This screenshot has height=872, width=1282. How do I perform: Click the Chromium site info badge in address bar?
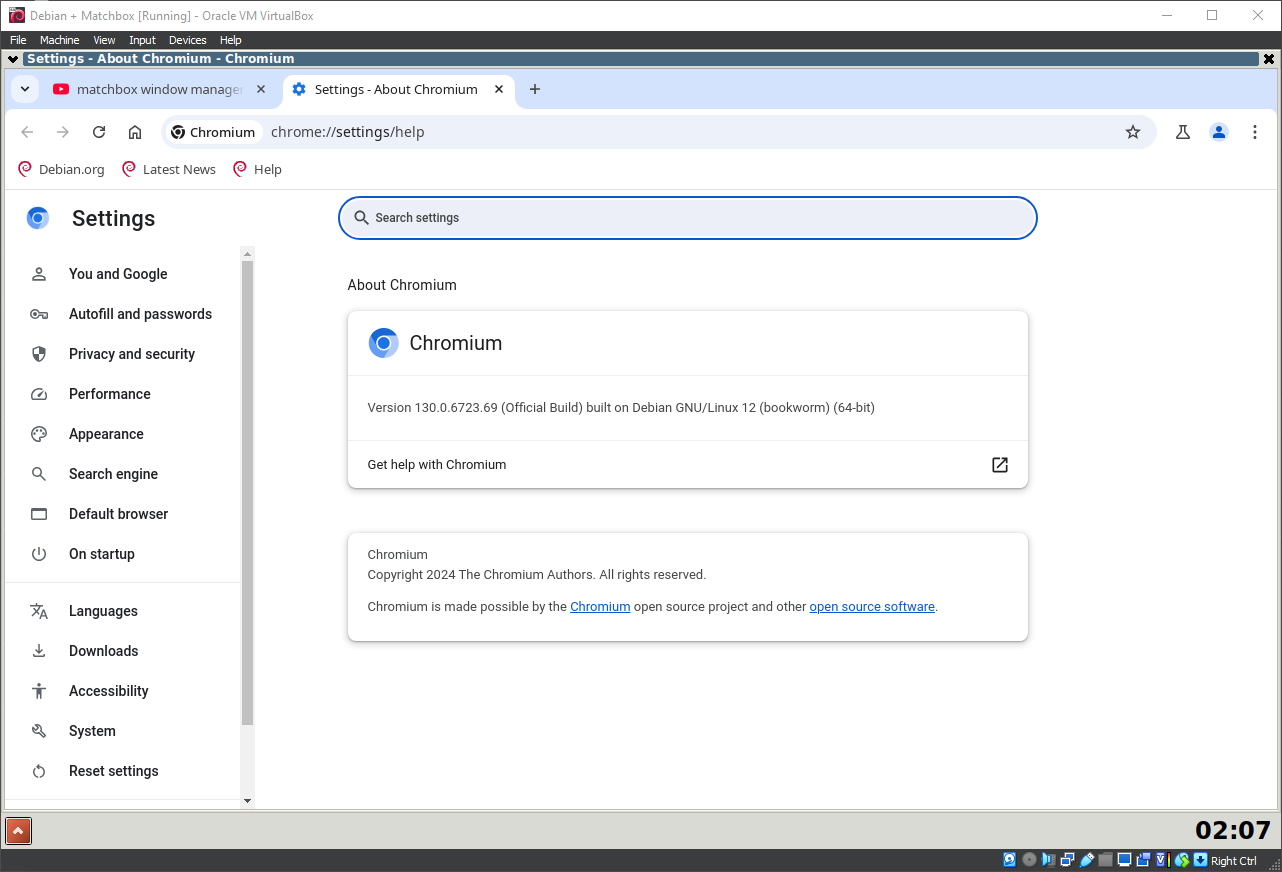212,131
